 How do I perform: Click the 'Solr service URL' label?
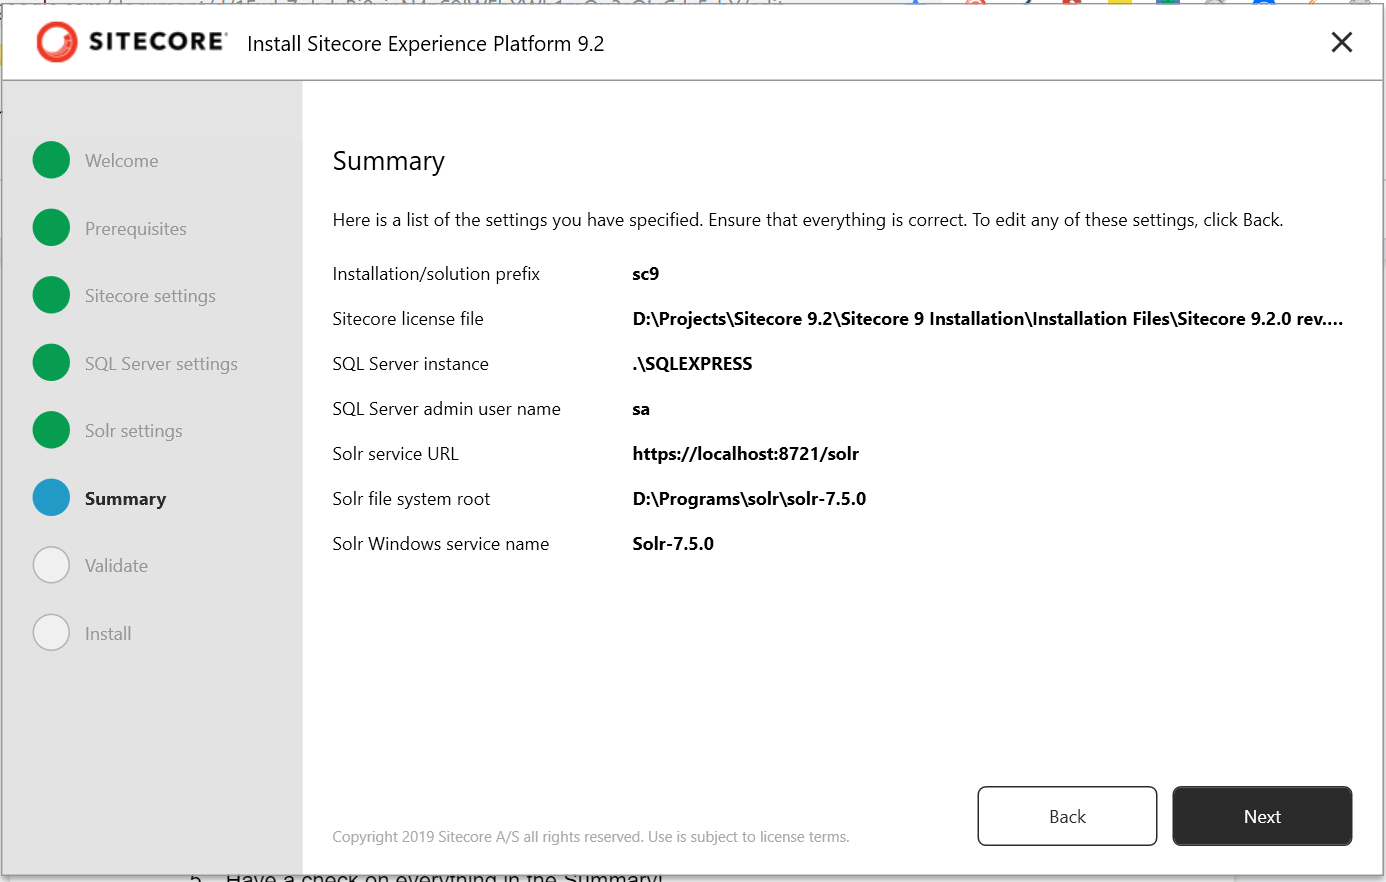pyautogui.click(x=396, y=454)
